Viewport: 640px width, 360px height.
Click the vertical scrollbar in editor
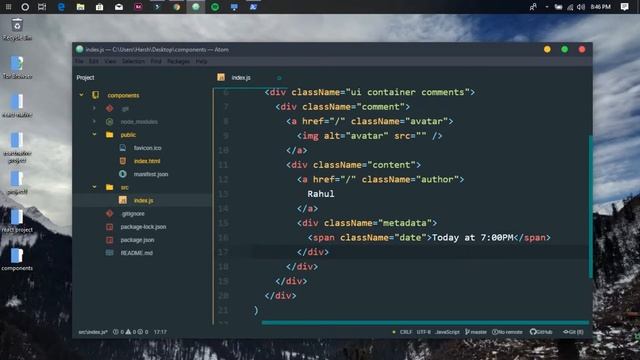pos(590,207)
